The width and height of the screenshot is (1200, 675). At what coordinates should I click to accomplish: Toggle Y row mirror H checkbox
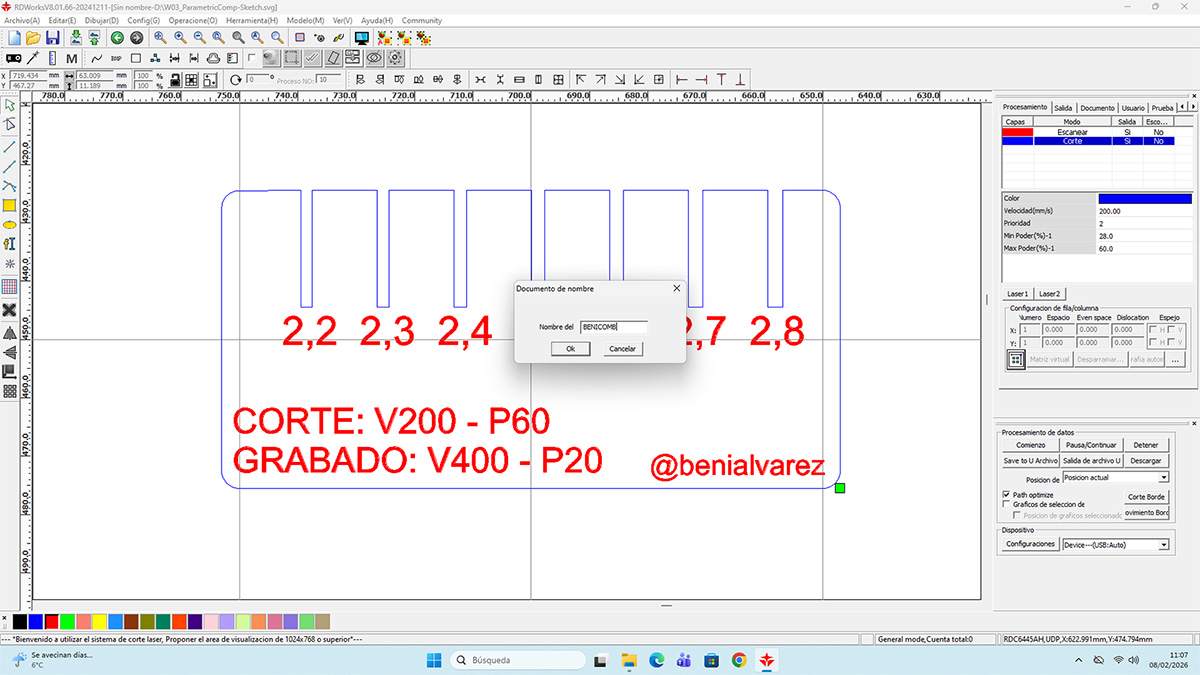pos(1153,342)
